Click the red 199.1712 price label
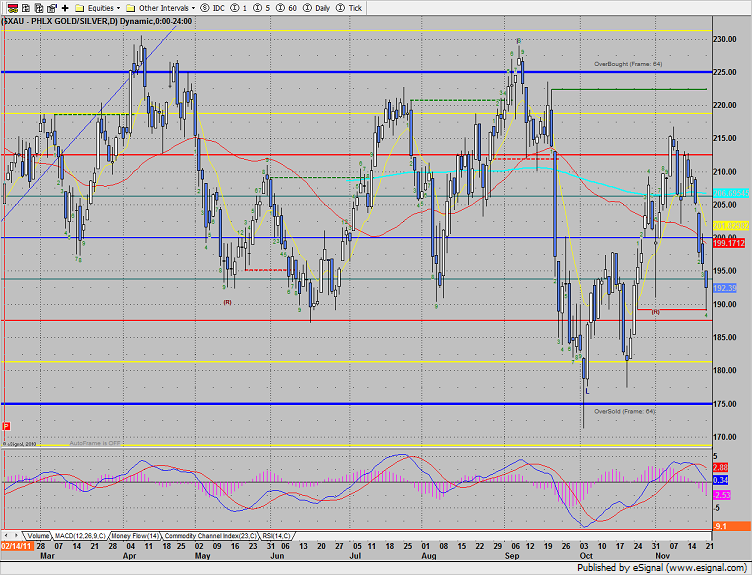752x575 pixels. (x=728, y=243)
